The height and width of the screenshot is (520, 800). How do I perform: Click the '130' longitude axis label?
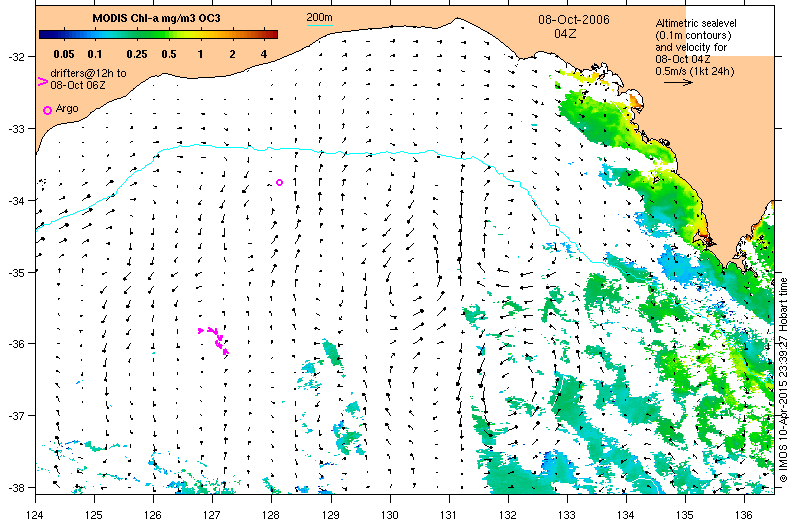coord(390,514)
